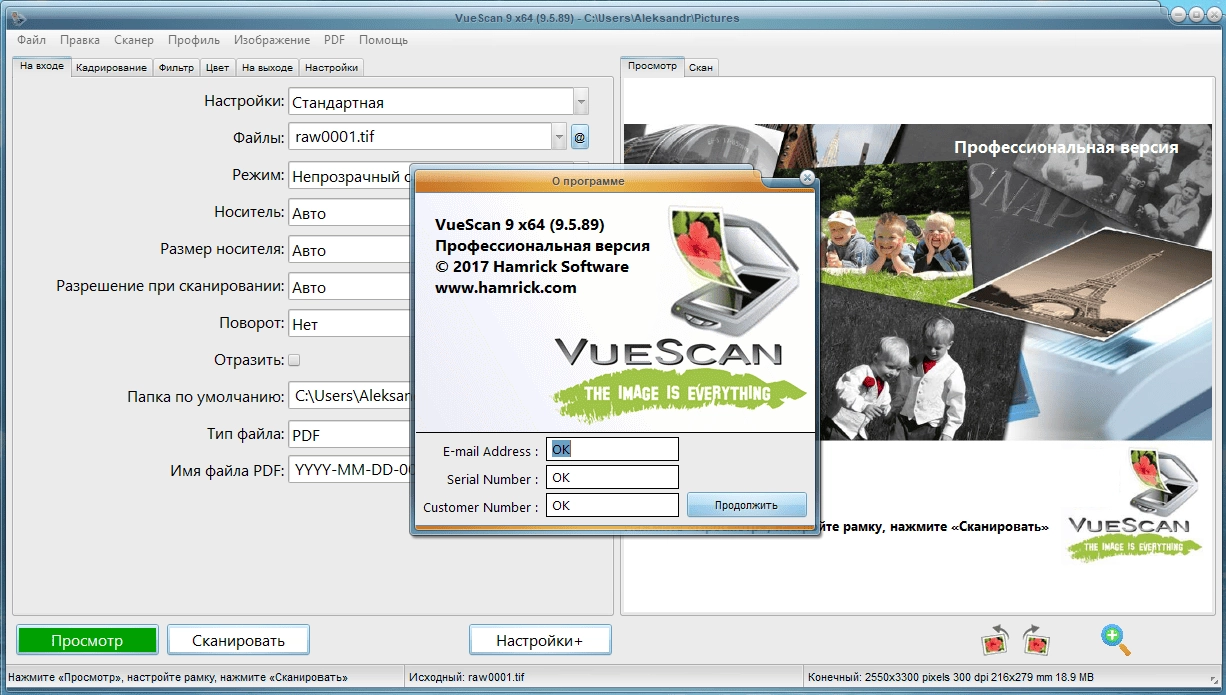
Task: Open the Поворот combo box
Action: click(x=350, y=324)
